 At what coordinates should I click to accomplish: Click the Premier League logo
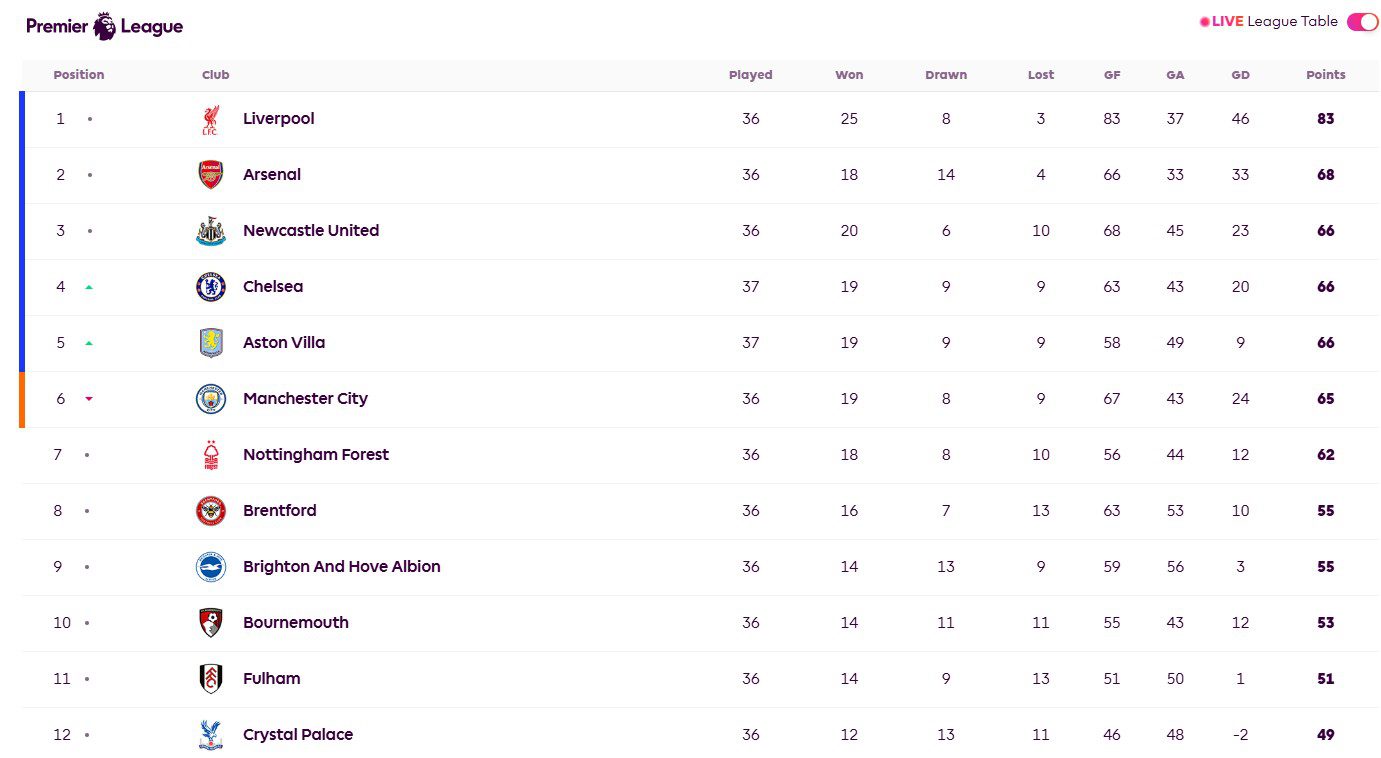coord(104,26)
